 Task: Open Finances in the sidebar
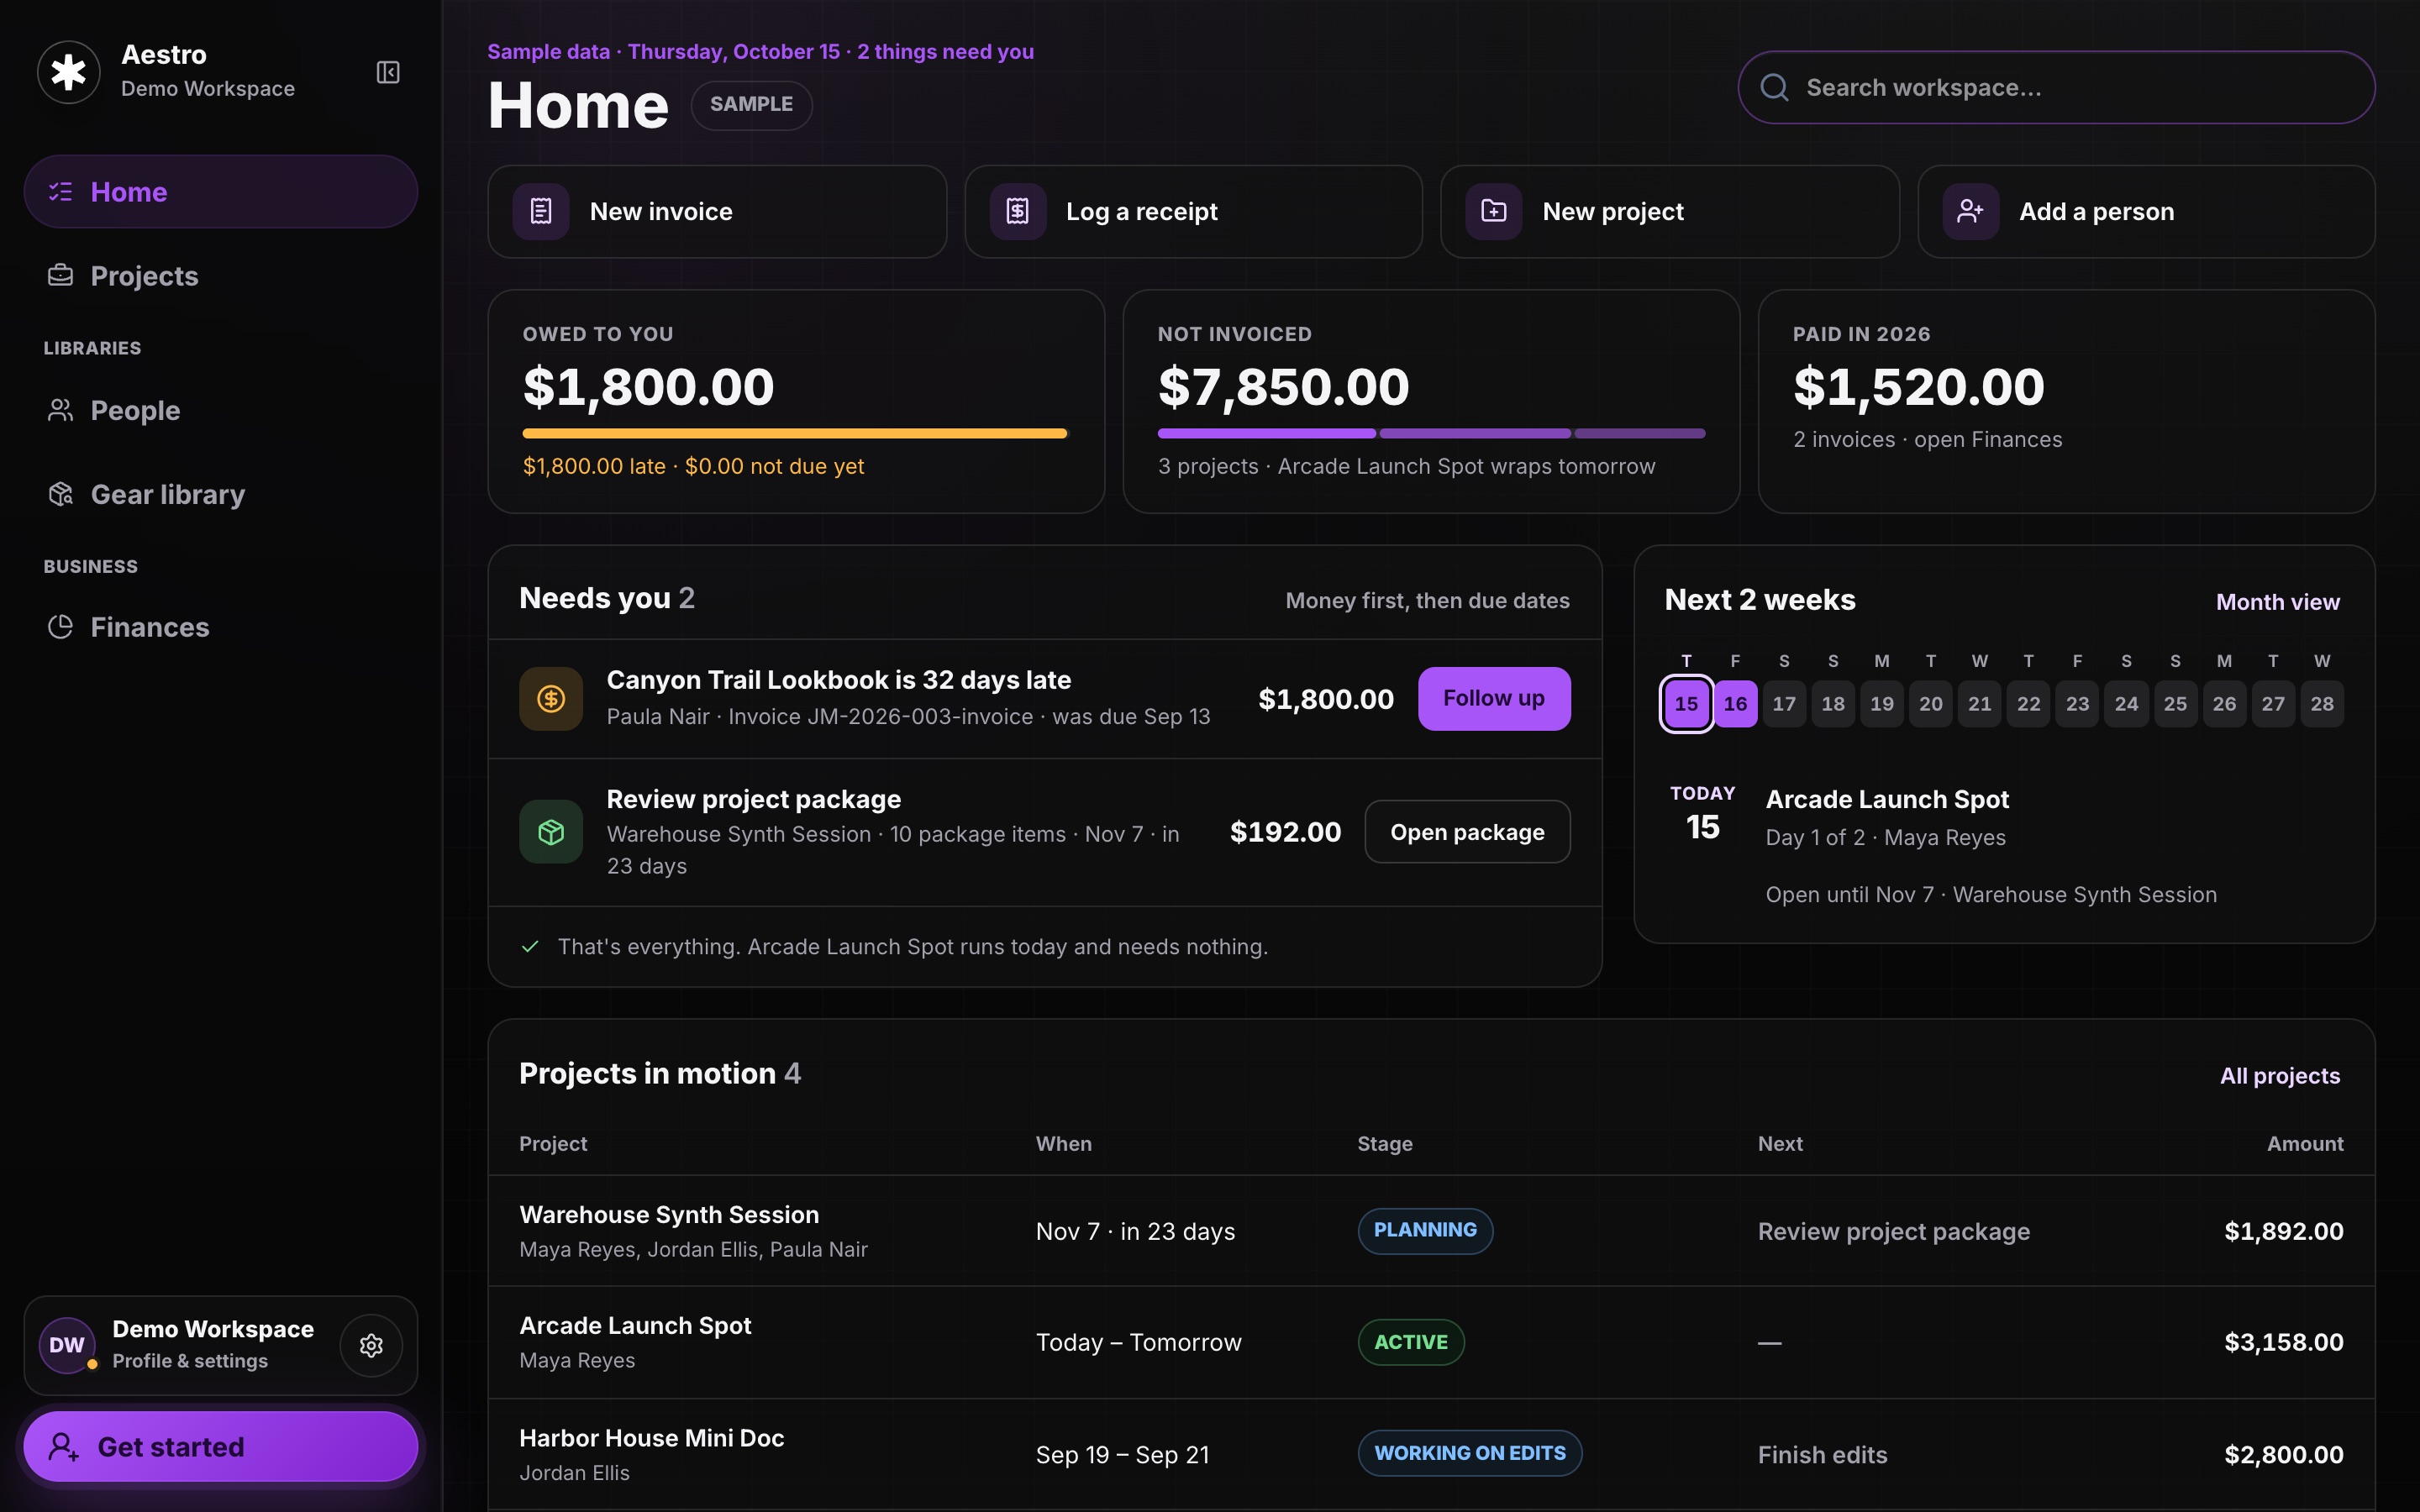[221, 627]
